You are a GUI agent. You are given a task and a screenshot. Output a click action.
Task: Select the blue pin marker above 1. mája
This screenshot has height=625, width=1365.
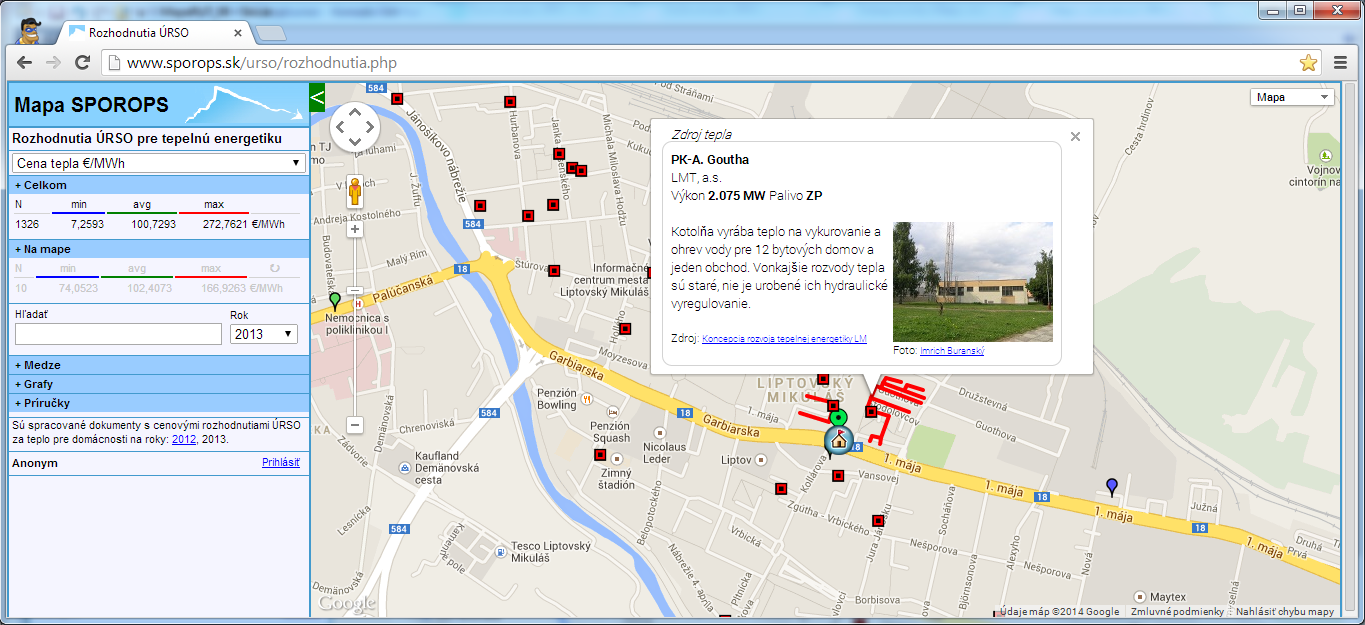[x=1111, y=487]
